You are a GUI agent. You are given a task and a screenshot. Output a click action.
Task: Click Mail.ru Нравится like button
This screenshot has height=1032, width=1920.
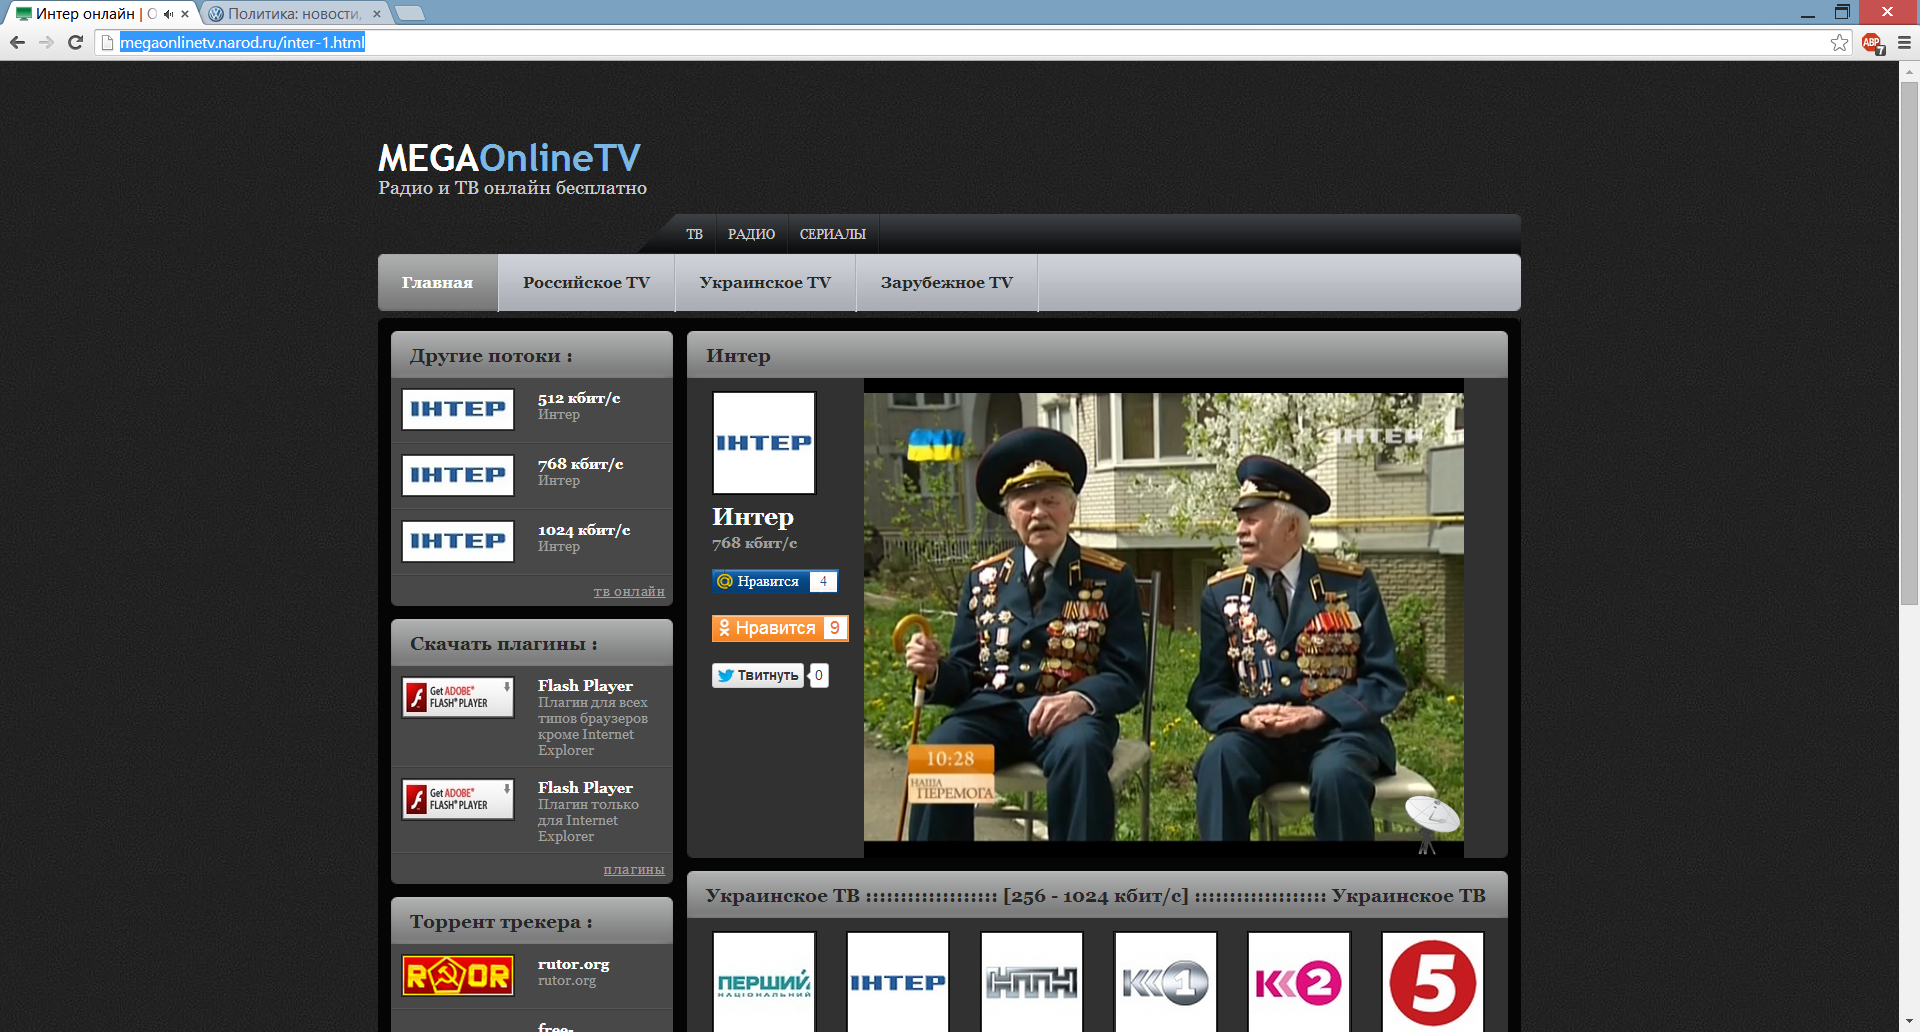coord(774,581)
